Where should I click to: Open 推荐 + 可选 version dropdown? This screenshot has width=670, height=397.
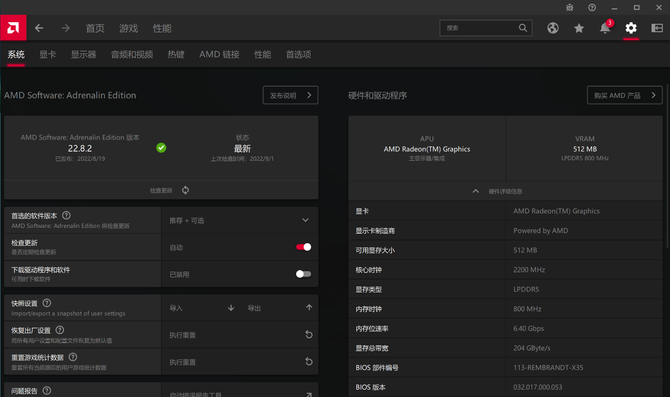240,221
